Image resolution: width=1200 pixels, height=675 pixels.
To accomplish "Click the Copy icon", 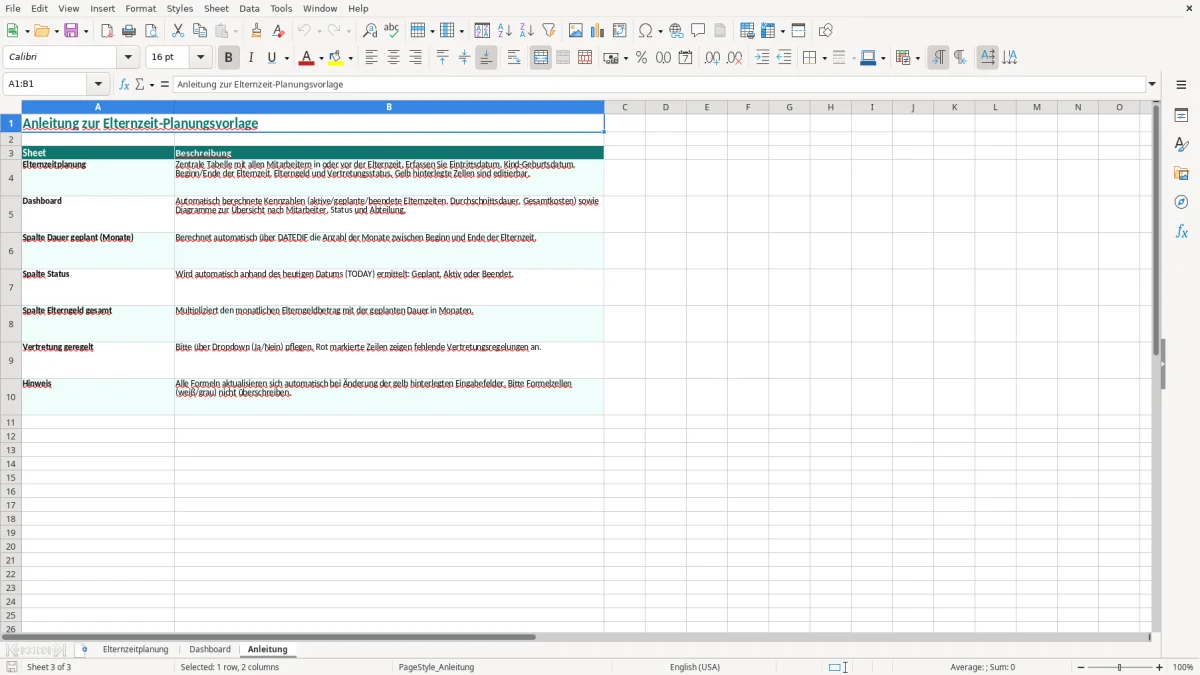I will point(200,31).
